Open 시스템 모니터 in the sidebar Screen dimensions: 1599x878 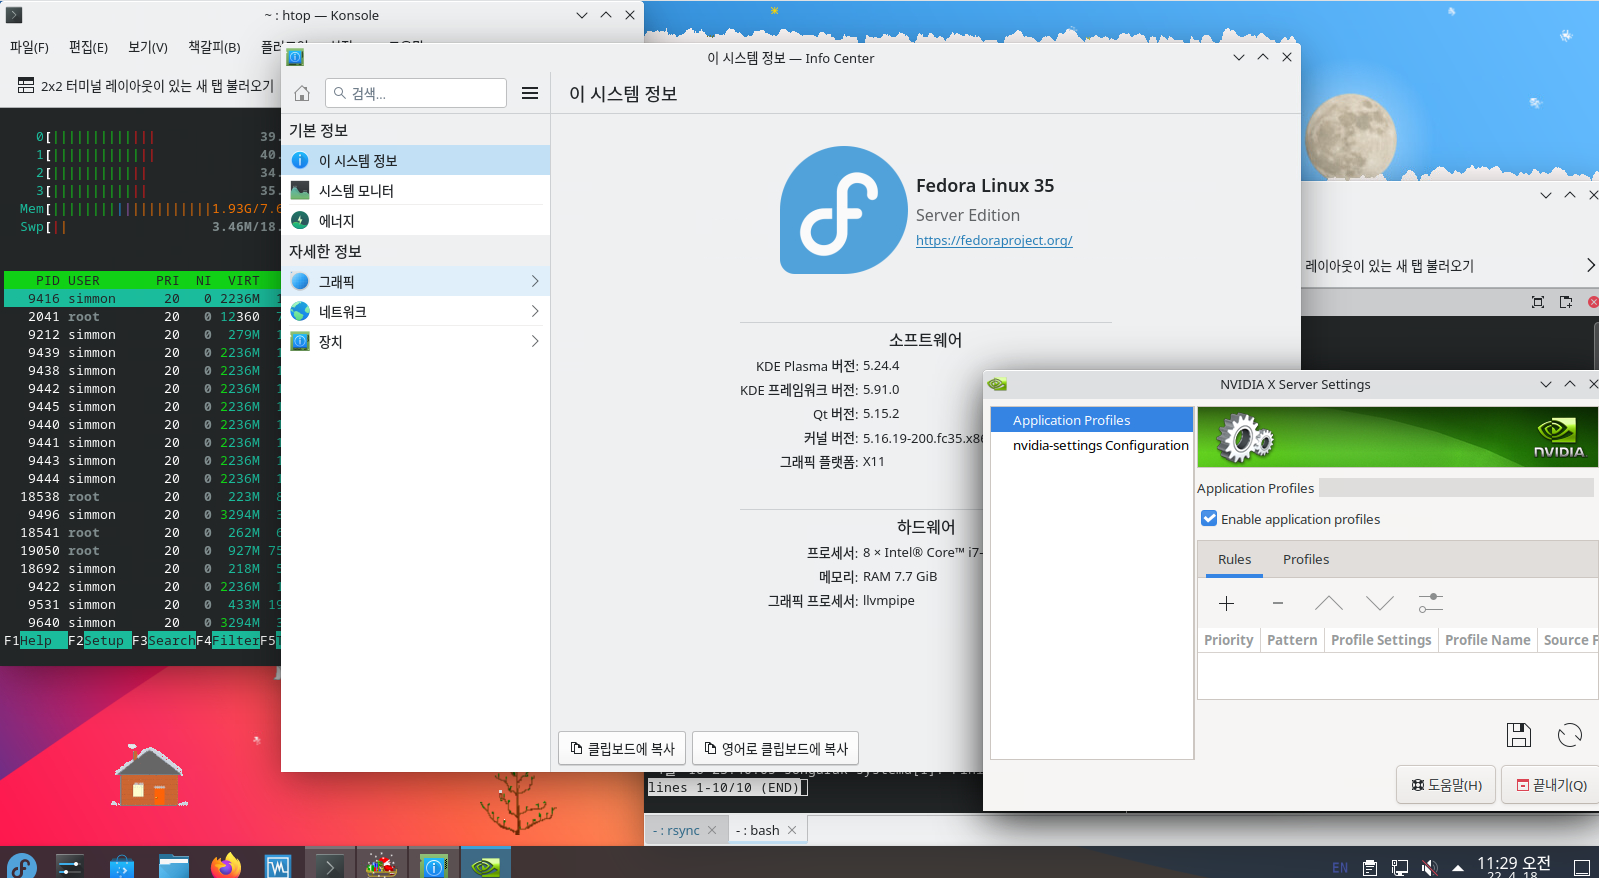click(x=415, y=190)
